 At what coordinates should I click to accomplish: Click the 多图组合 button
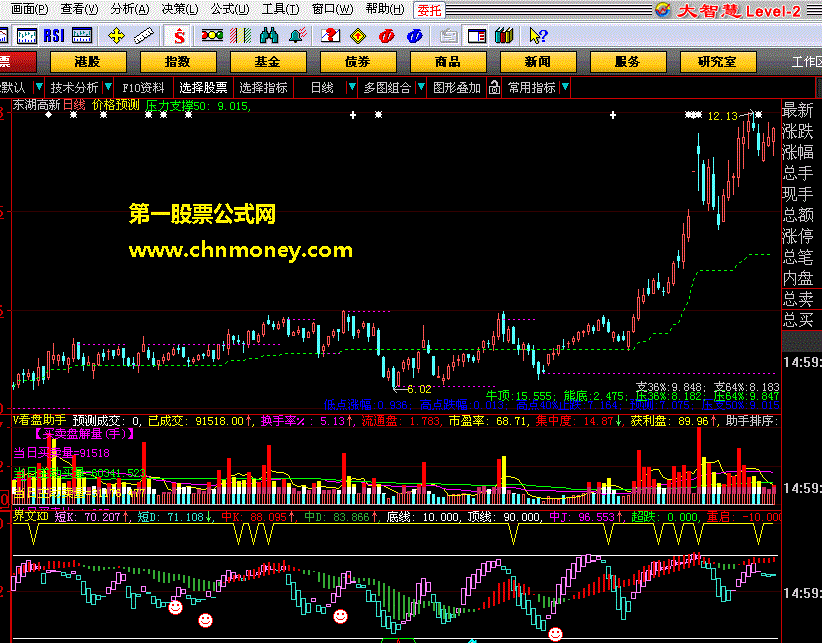pyautogui.click(x=387, y=88)
